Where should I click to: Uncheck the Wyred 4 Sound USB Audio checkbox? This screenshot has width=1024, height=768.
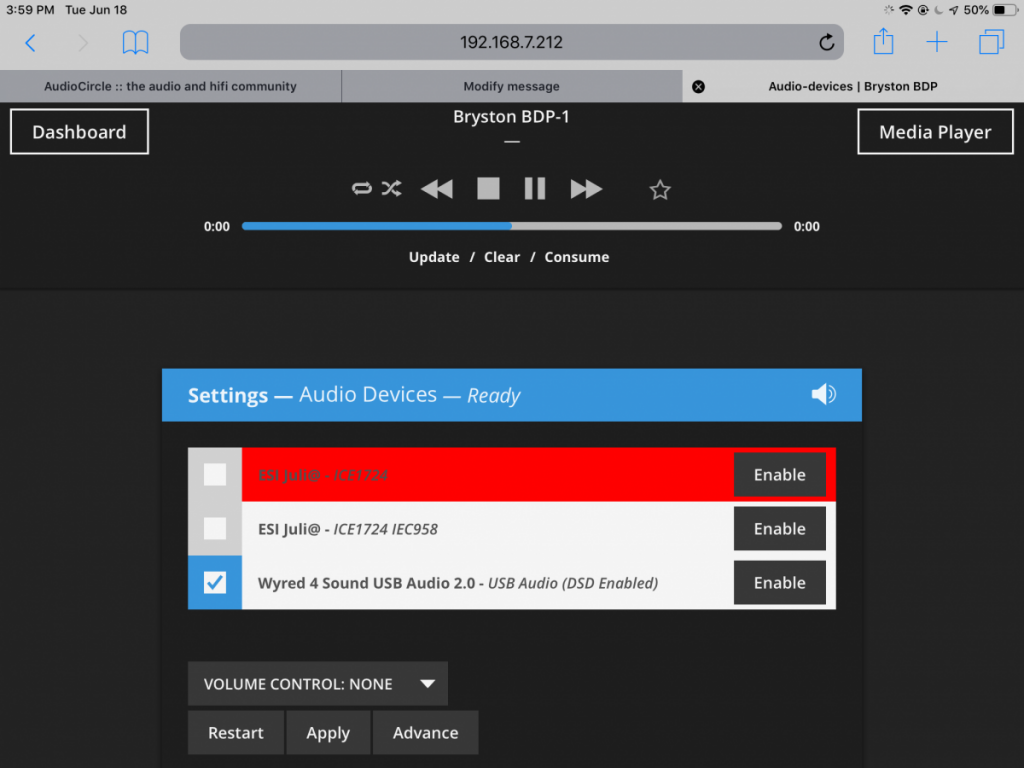point(215,582)
